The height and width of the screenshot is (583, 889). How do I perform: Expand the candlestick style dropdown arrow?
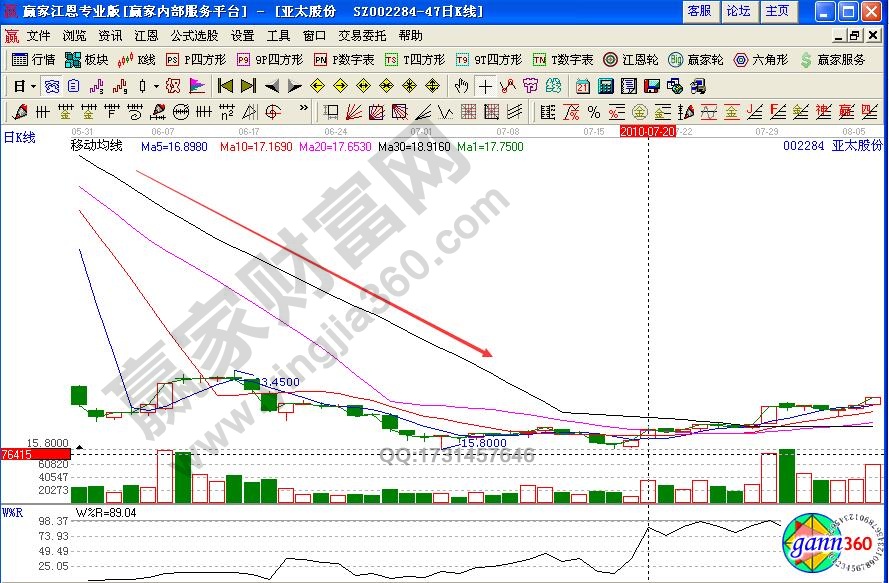point(156,85)
